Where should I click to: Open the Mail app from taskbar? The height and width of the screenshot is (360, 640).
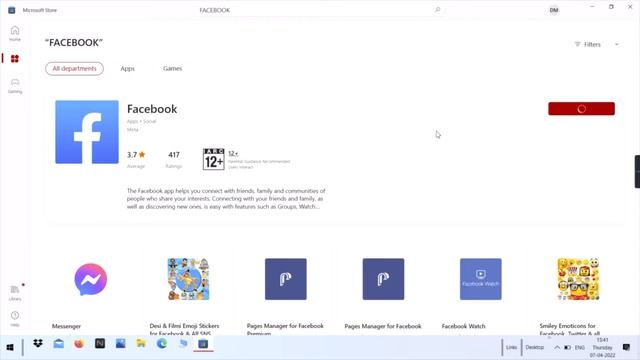coord(59,344)
